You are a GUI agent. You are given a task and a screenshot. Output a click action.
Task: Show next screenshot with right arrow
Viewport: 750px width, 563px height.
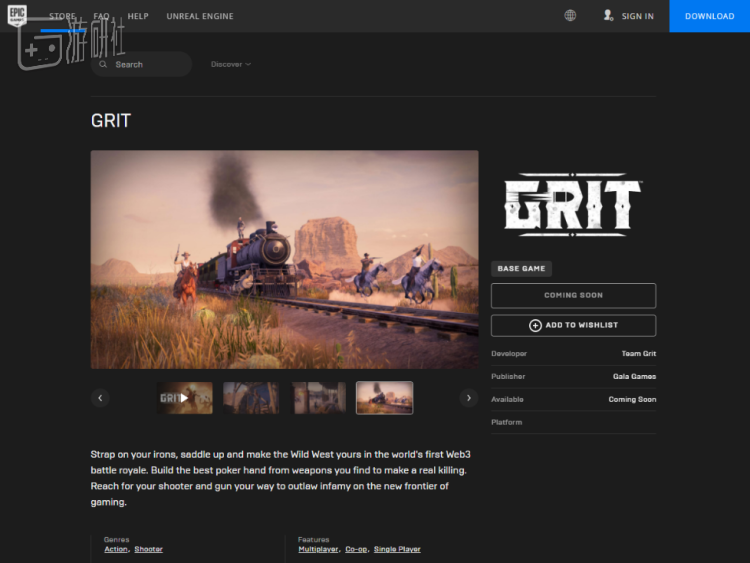(469, 398)
